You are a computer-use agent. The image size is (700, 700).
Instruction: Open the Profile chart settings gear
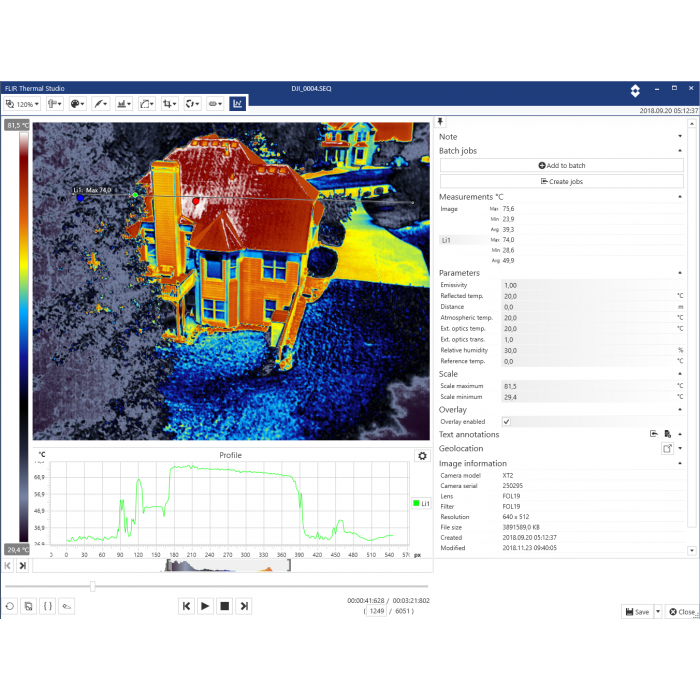(422, 456)
